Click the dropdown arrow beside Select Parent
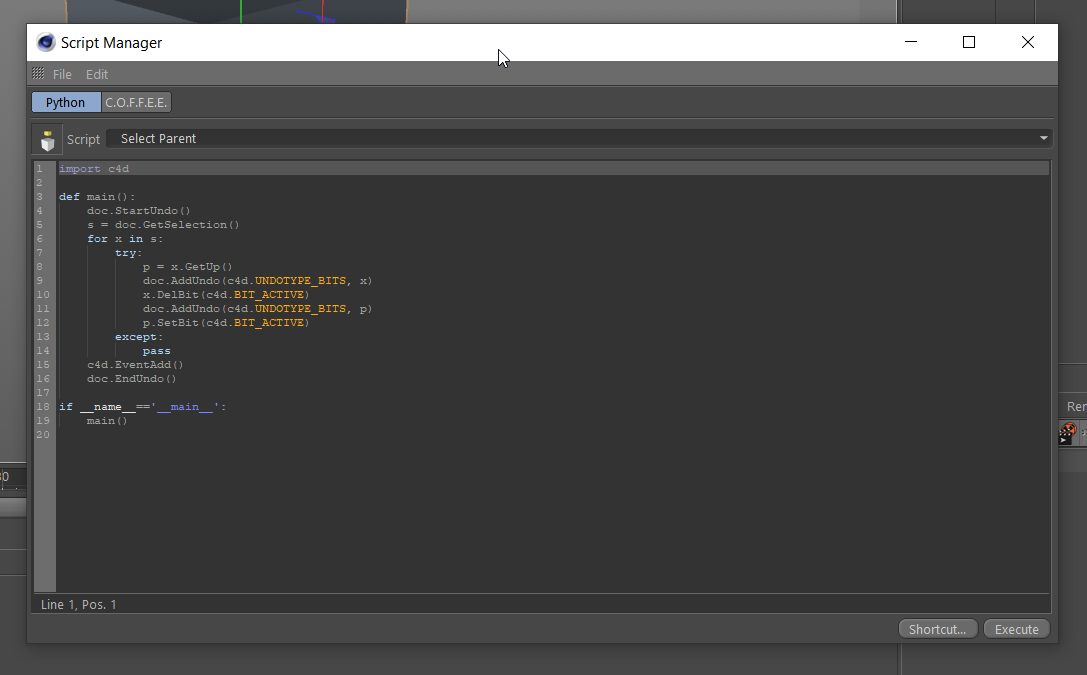This screenshot has width=1087, height=675. [1043, 138]
